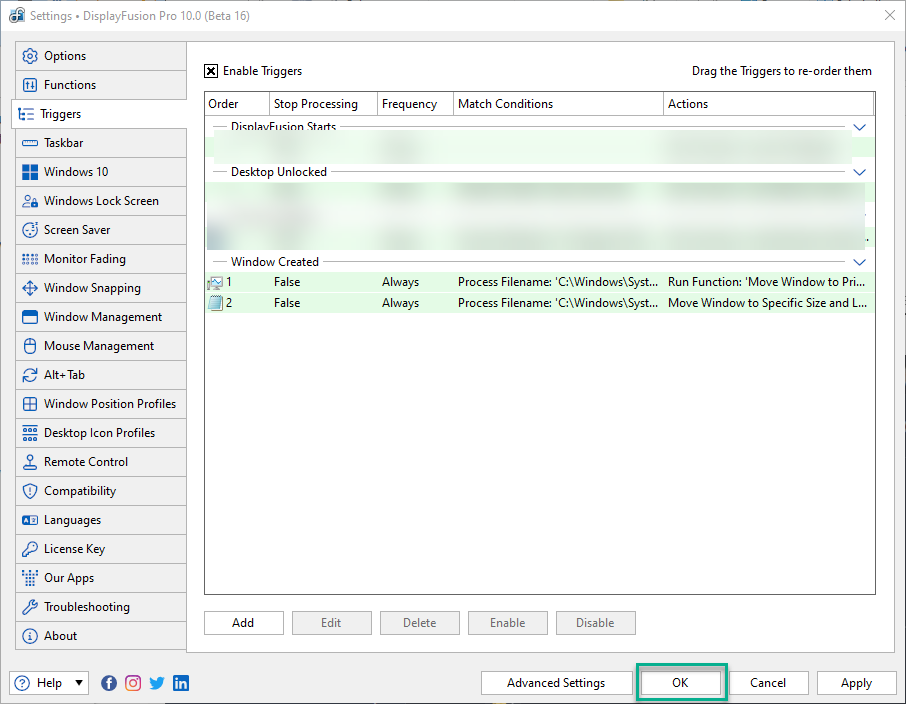The width and height of the screenshot is (906, 704).
Task: Close the Settings window
Action: [x=890, y=16]
